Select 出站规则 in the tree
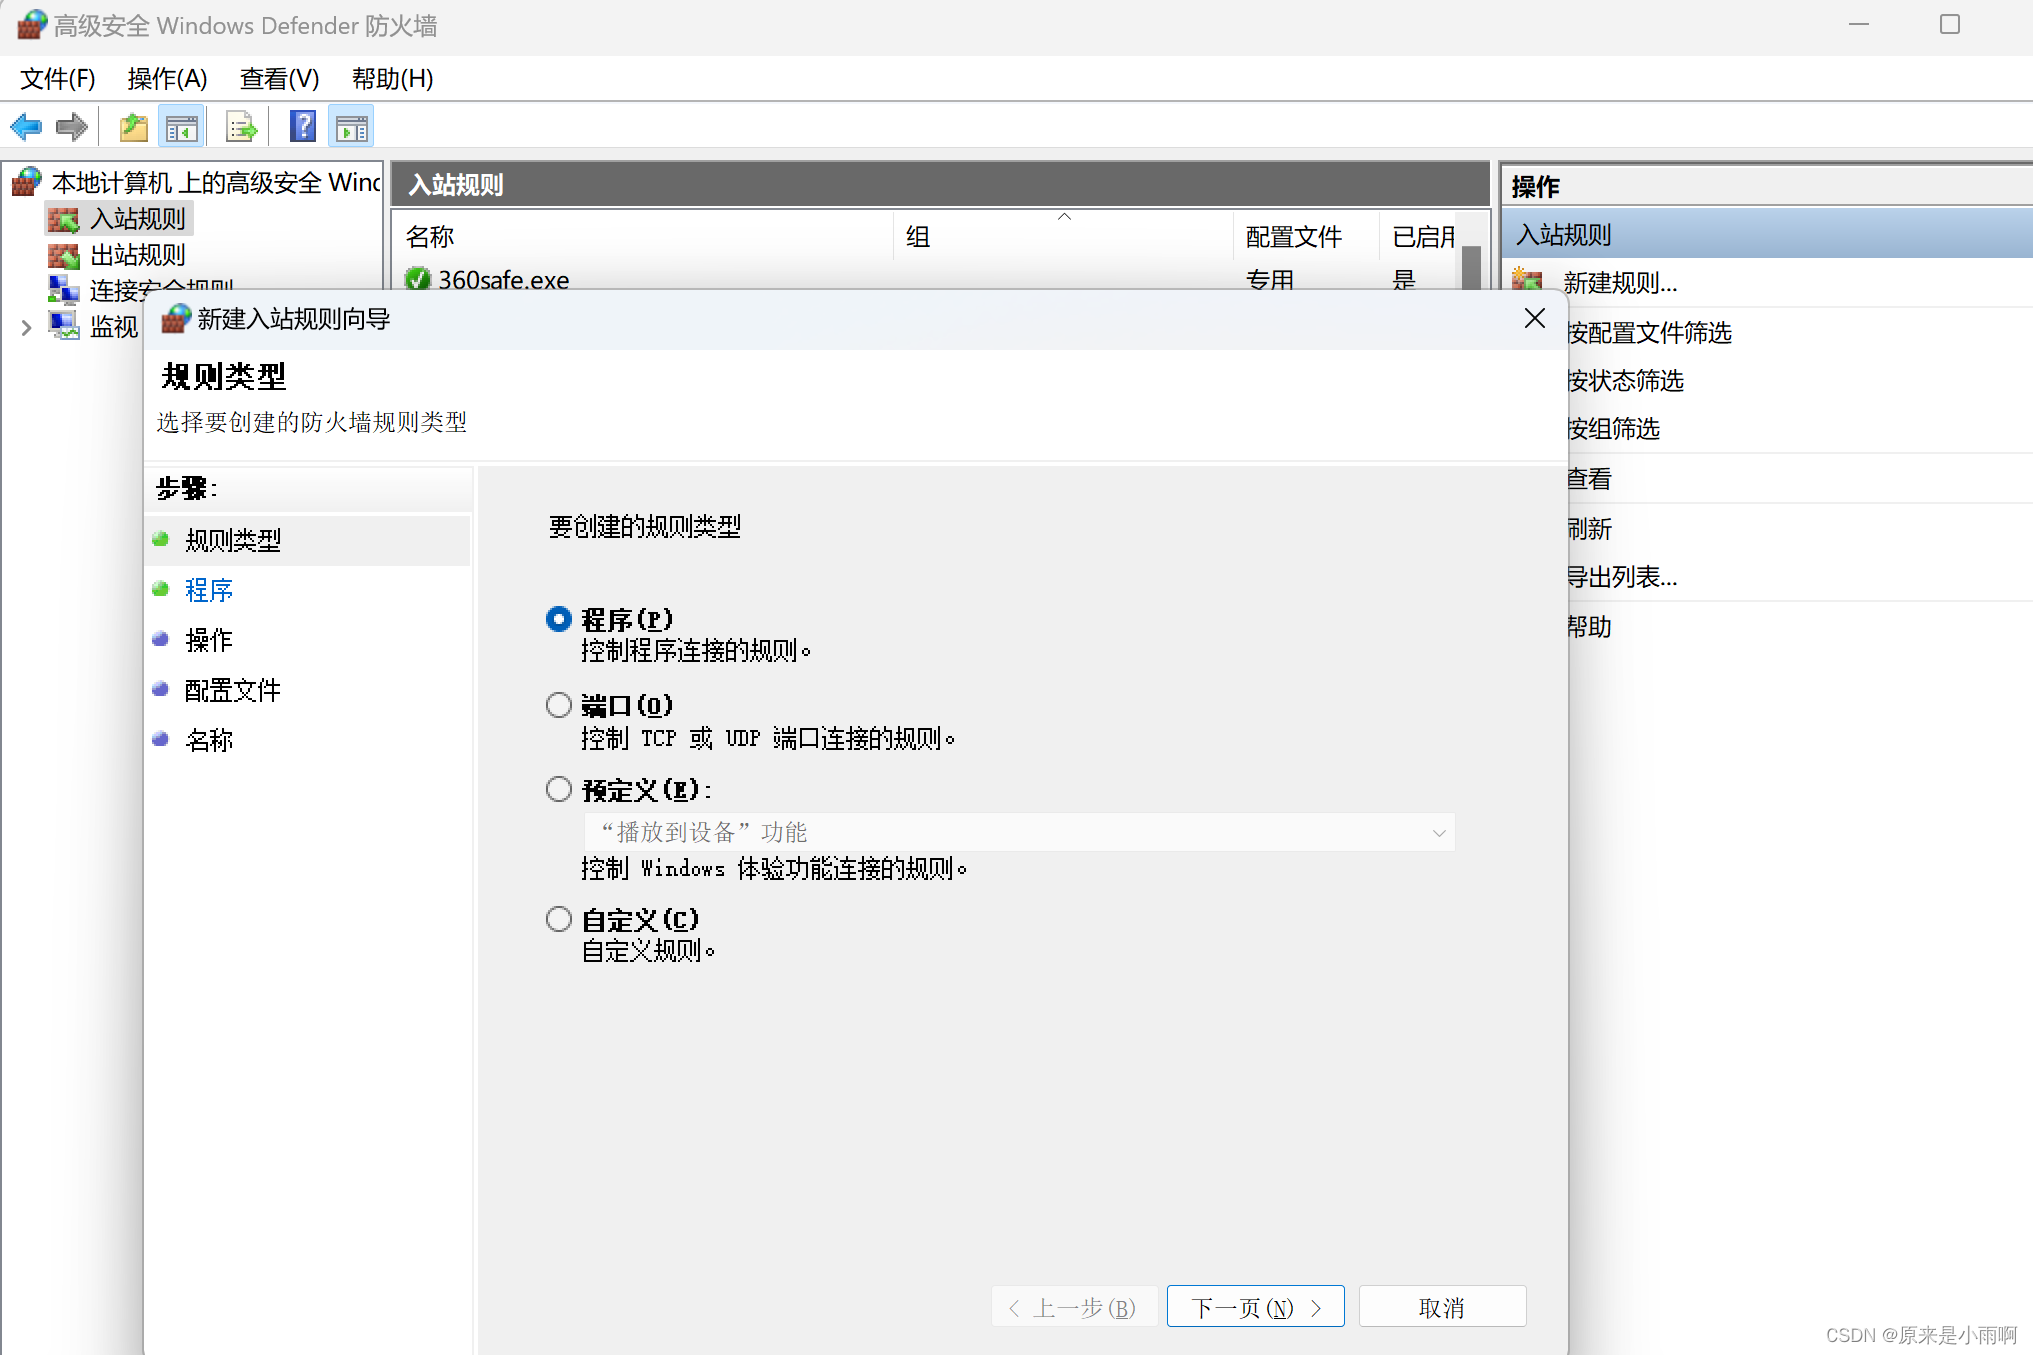 pos(136,255)
